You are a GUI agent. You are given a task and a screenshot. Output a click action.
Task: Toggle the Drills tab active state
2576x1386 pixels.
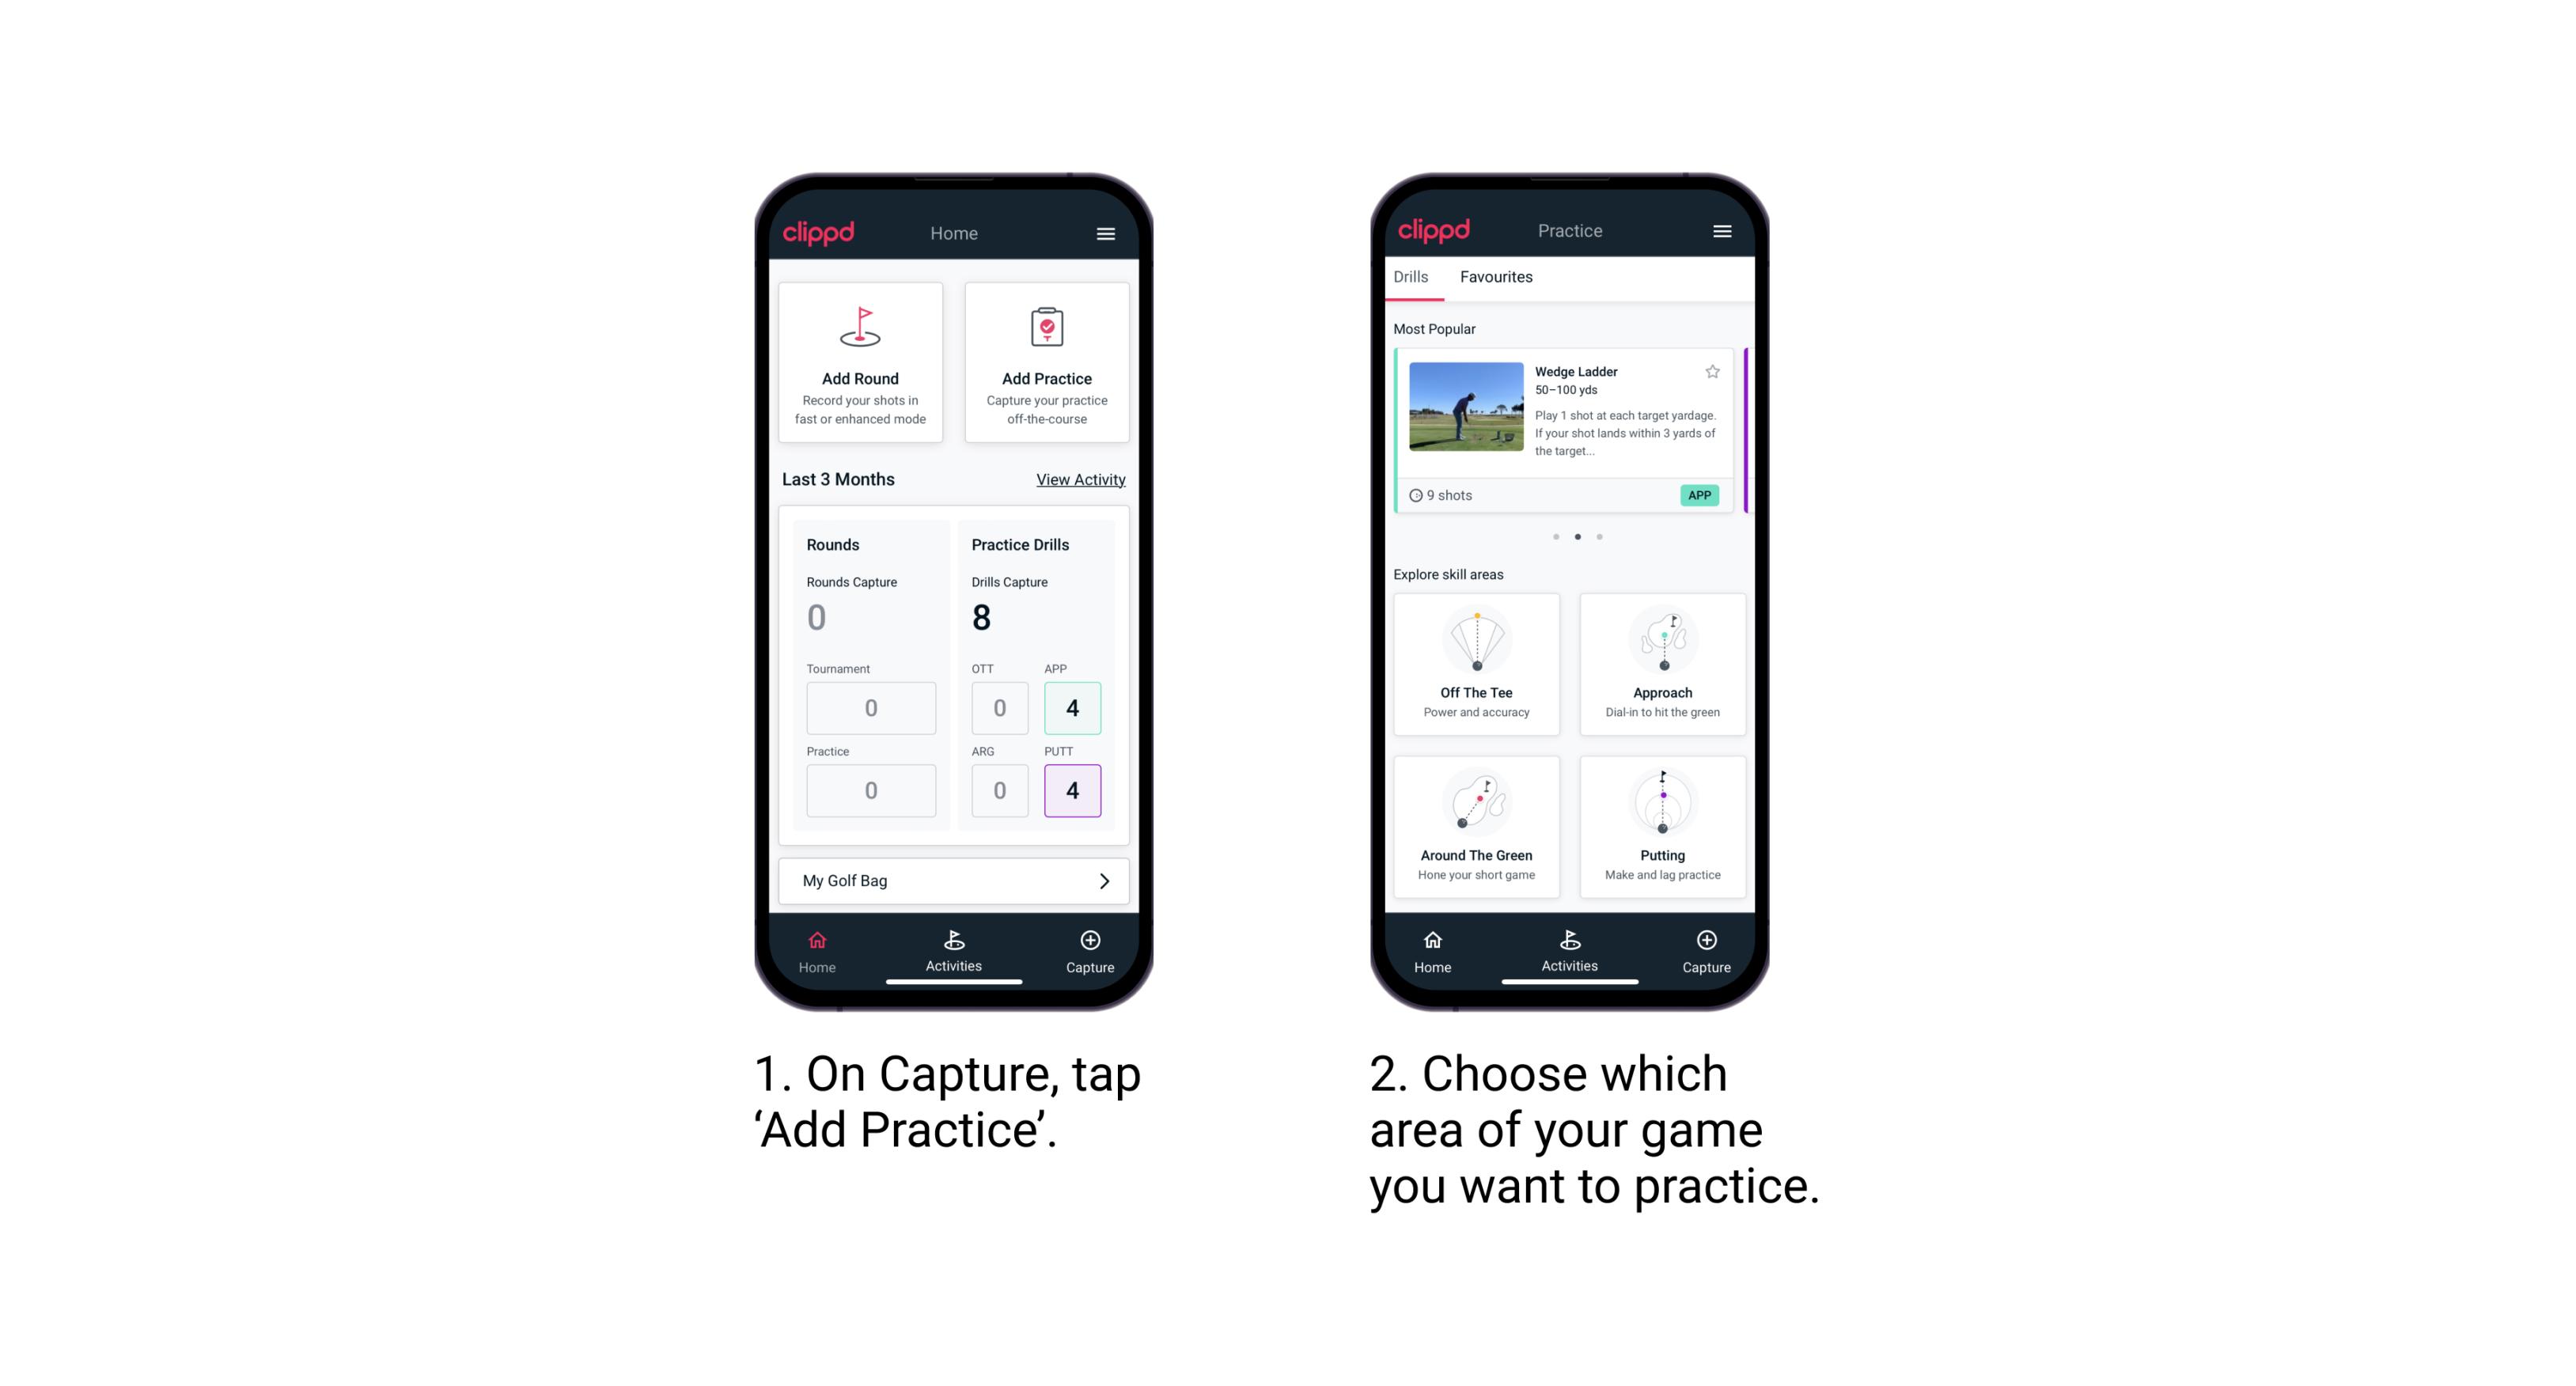click(1414, 277)
